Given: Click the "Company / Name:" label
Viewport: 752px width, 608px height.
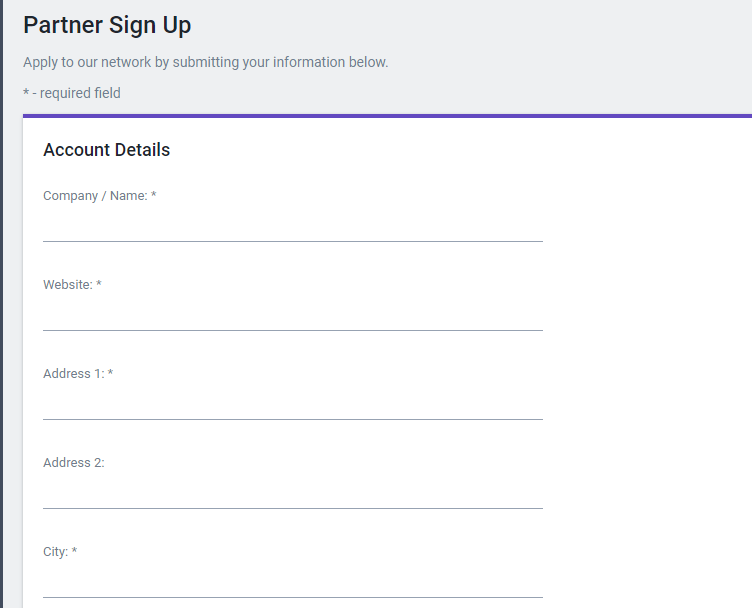Looking at the screenshot, I should (x=95, y=196).
